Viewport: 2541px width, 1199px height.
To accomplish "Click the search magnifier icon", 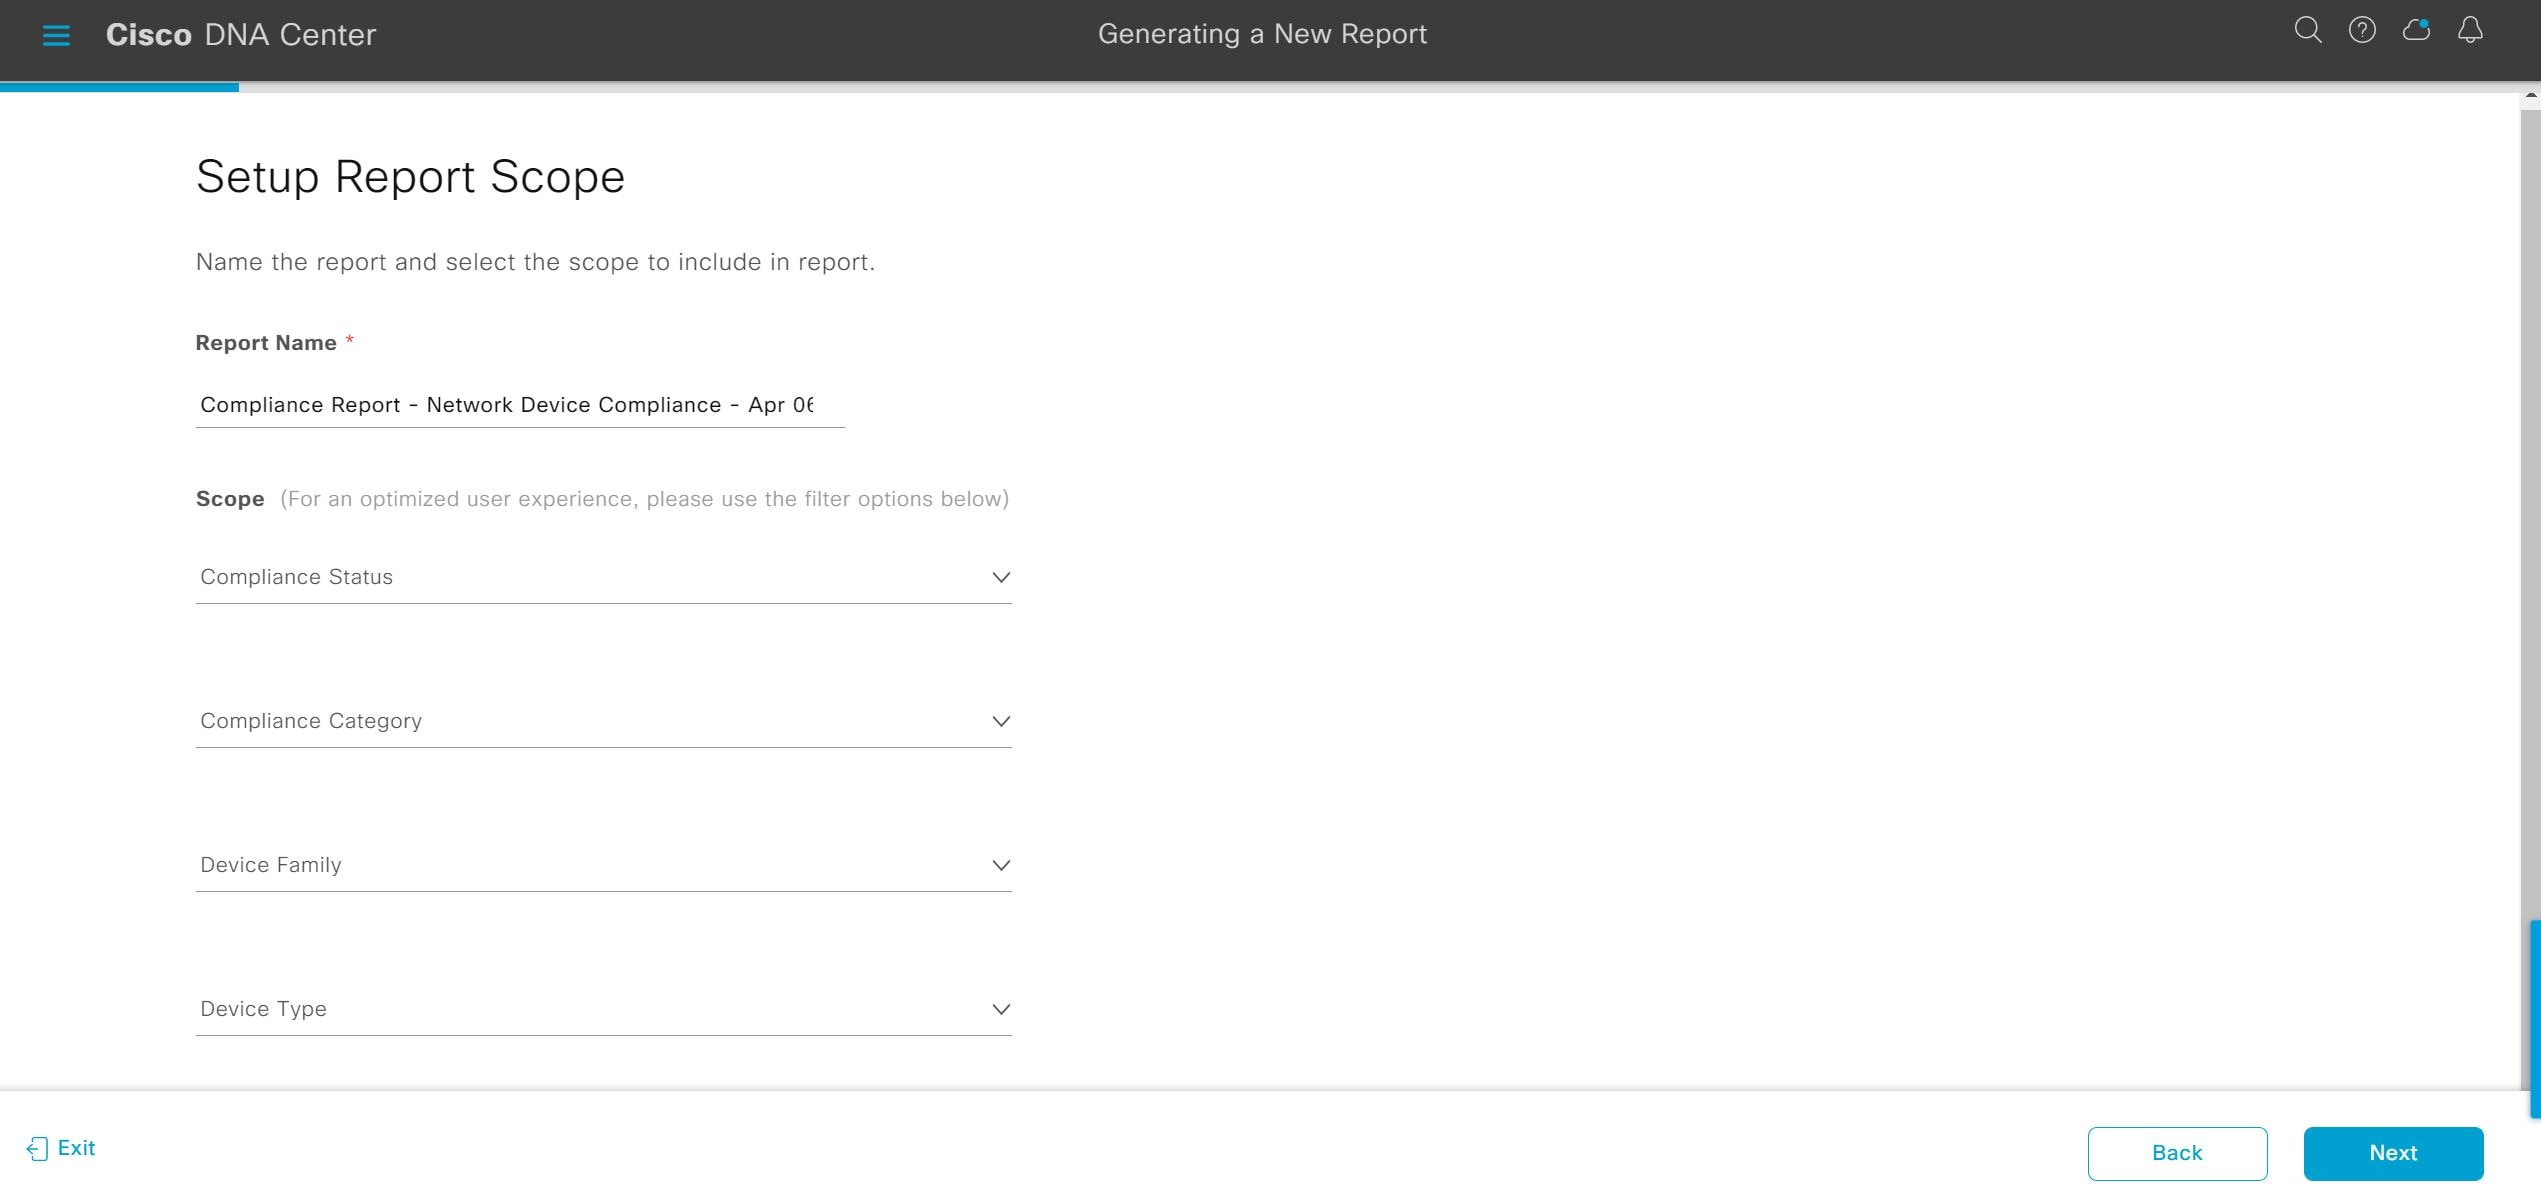I will click(2307, 31).
